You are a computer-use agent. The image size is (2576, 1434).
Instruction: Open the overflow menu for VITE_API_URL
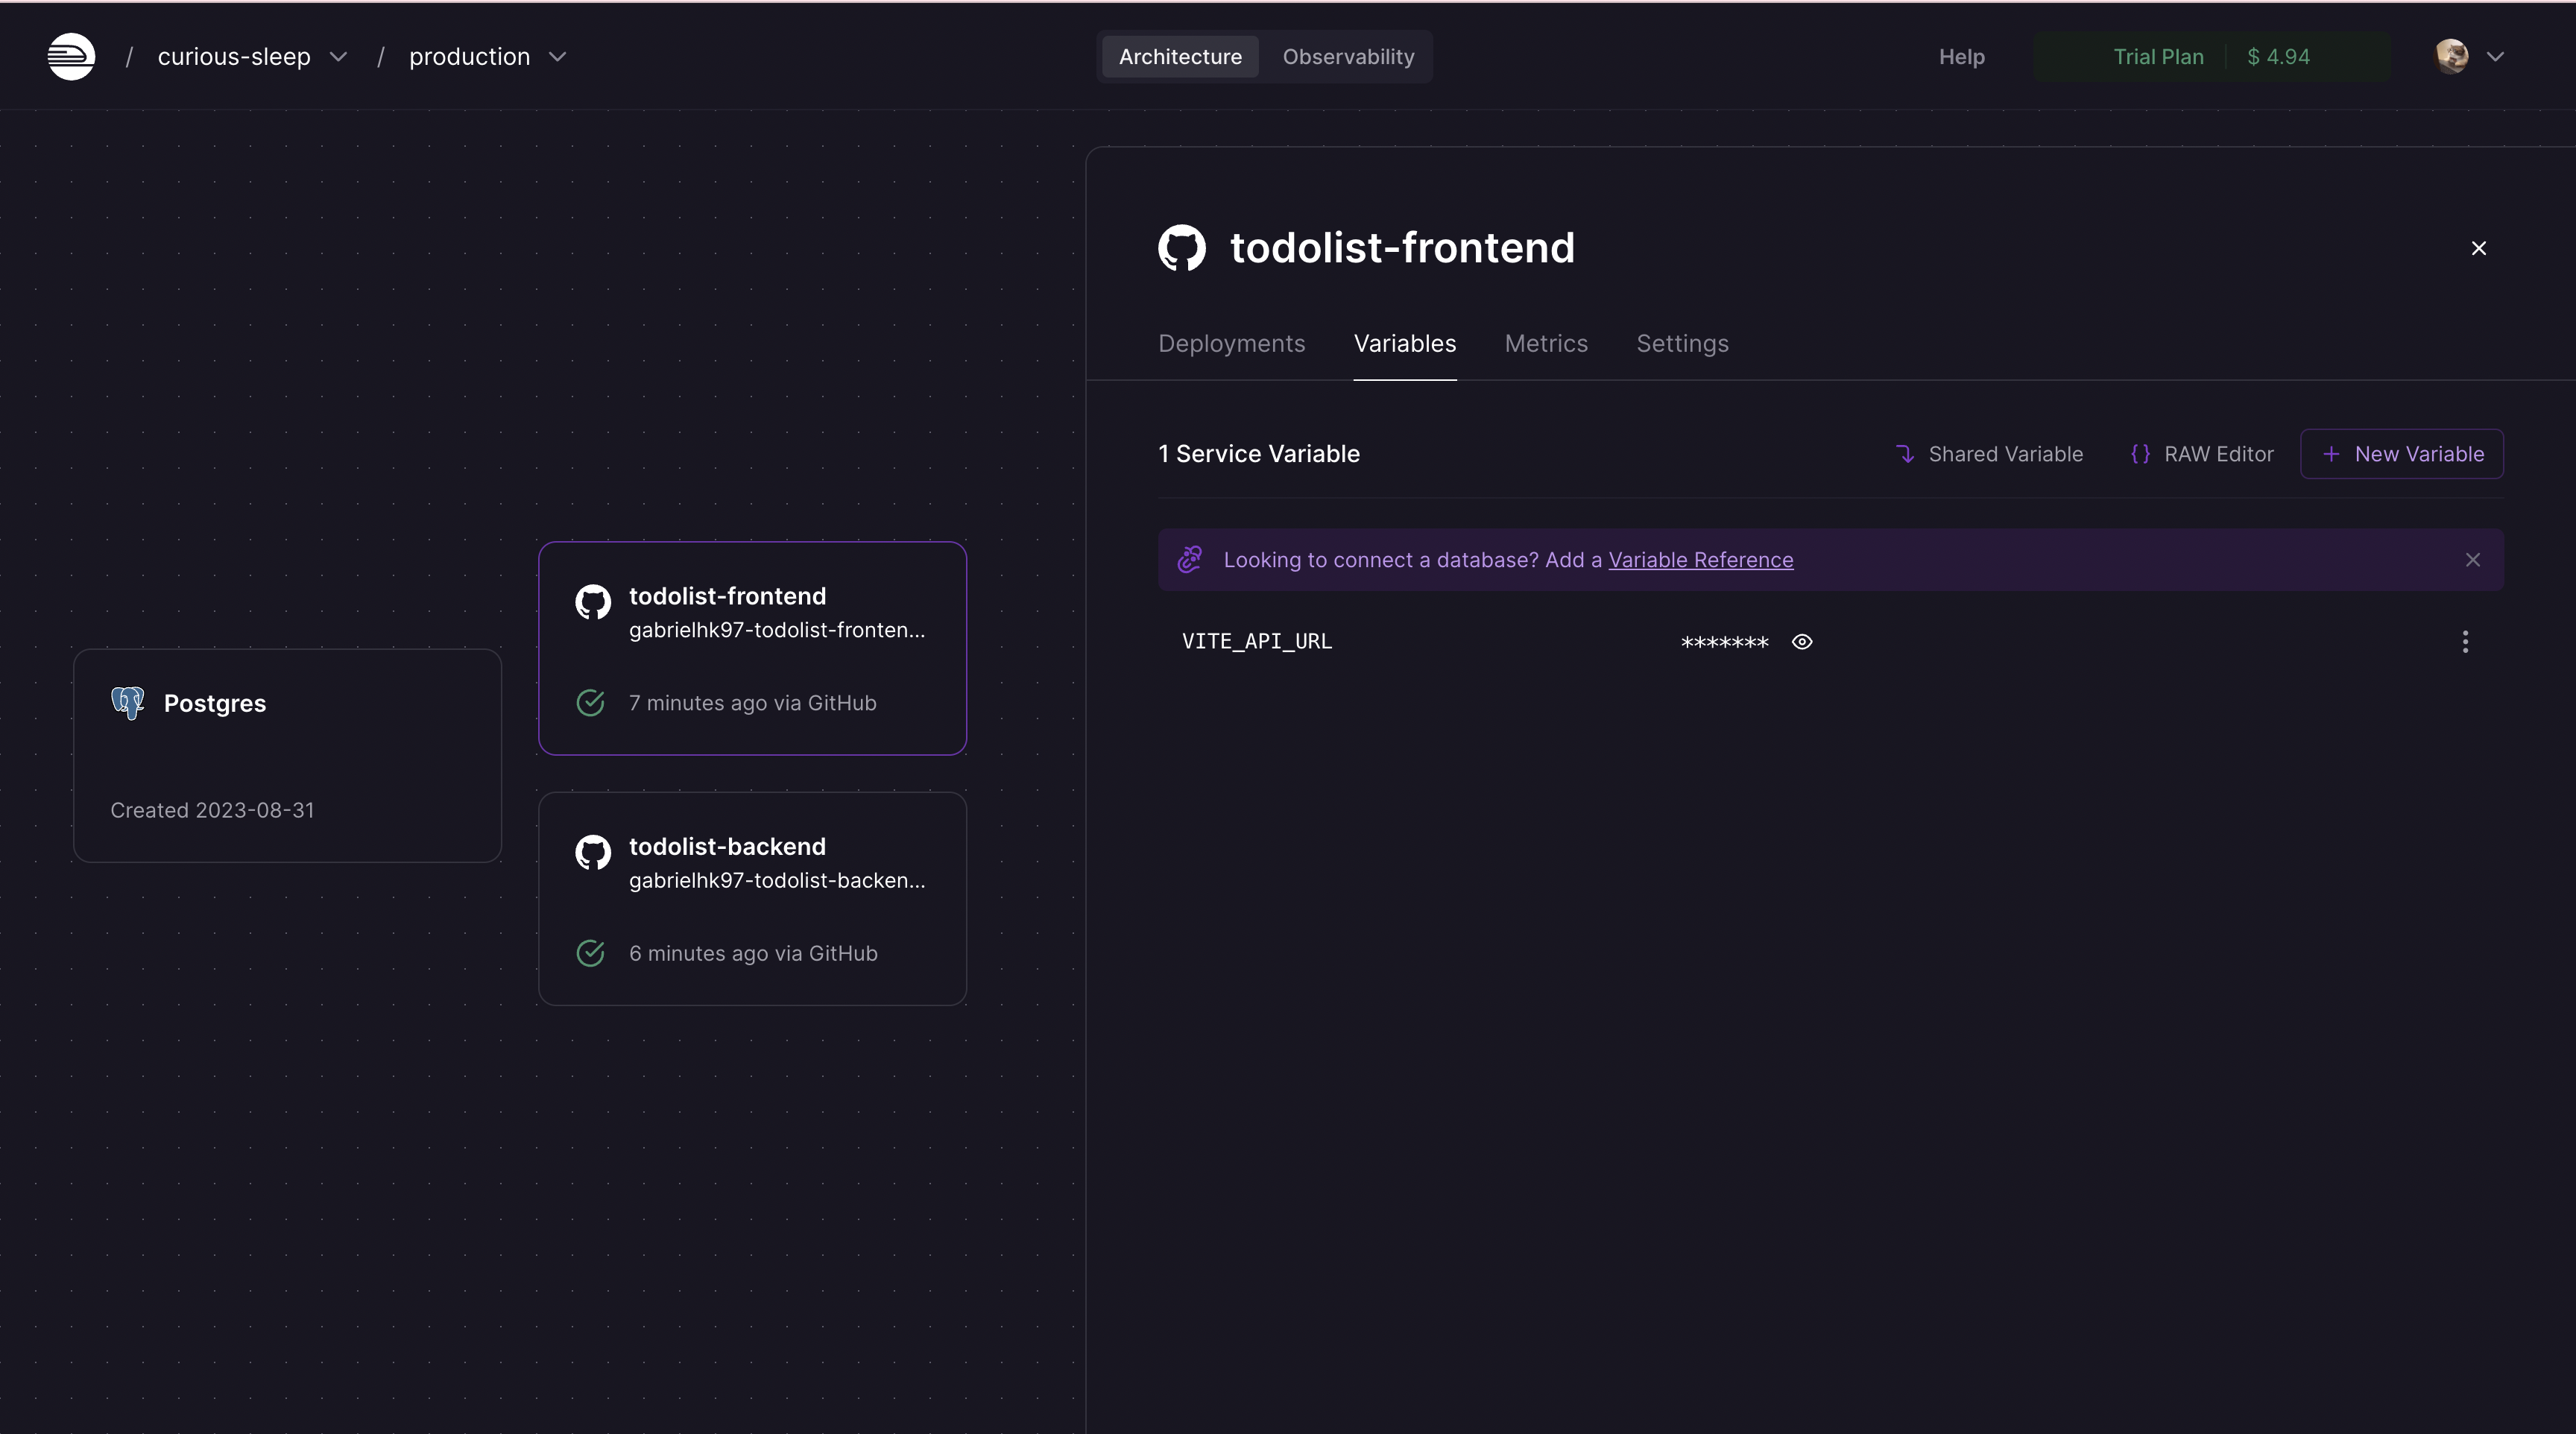2466,641
